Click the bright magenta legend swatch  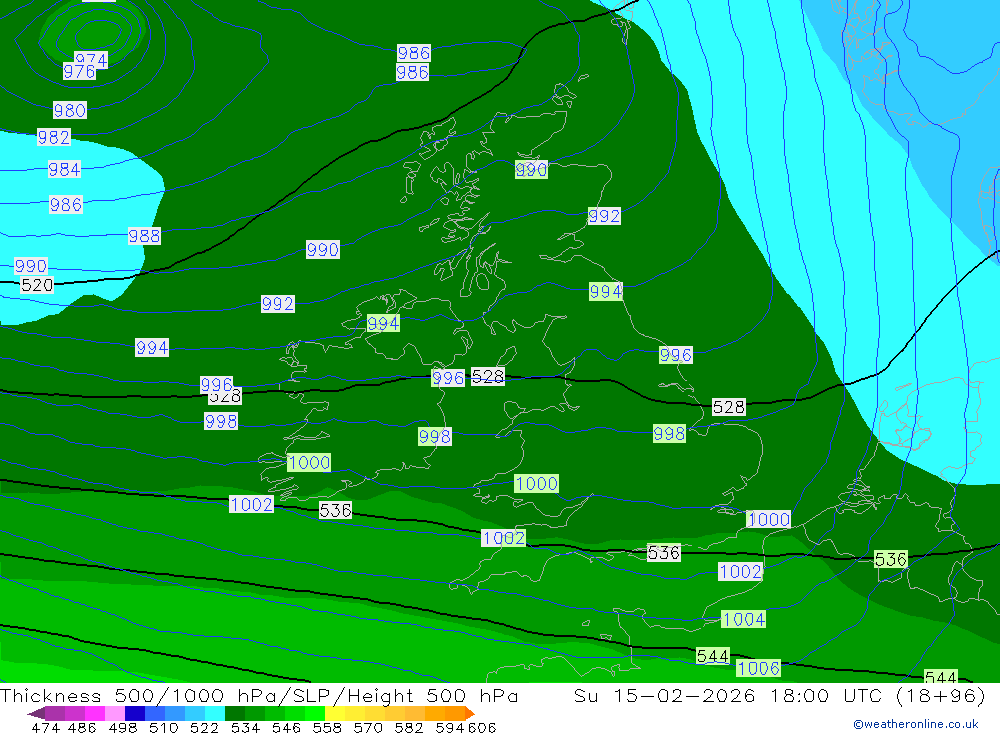click(x=95, y=713)
